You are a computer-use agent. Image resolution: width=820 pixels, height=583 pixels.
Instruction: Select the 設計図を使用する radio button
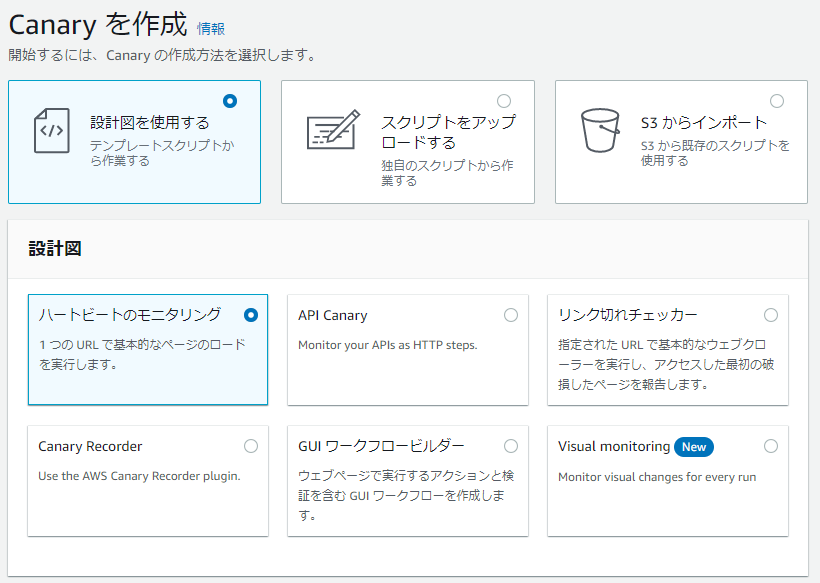click(x=230, y=101)
